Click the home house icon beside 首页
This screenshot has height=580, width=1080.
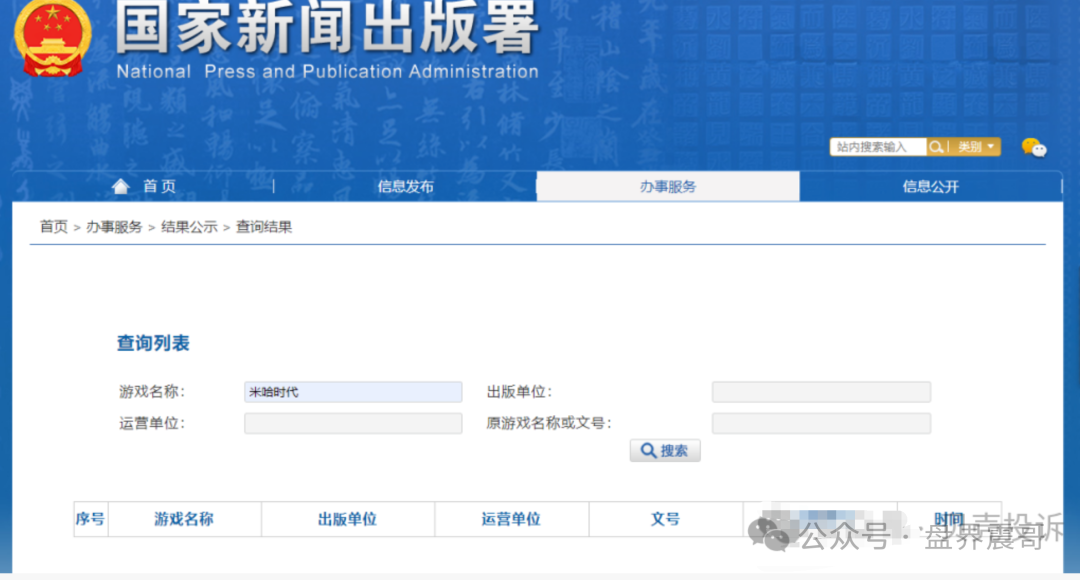[x=120, y=185]
